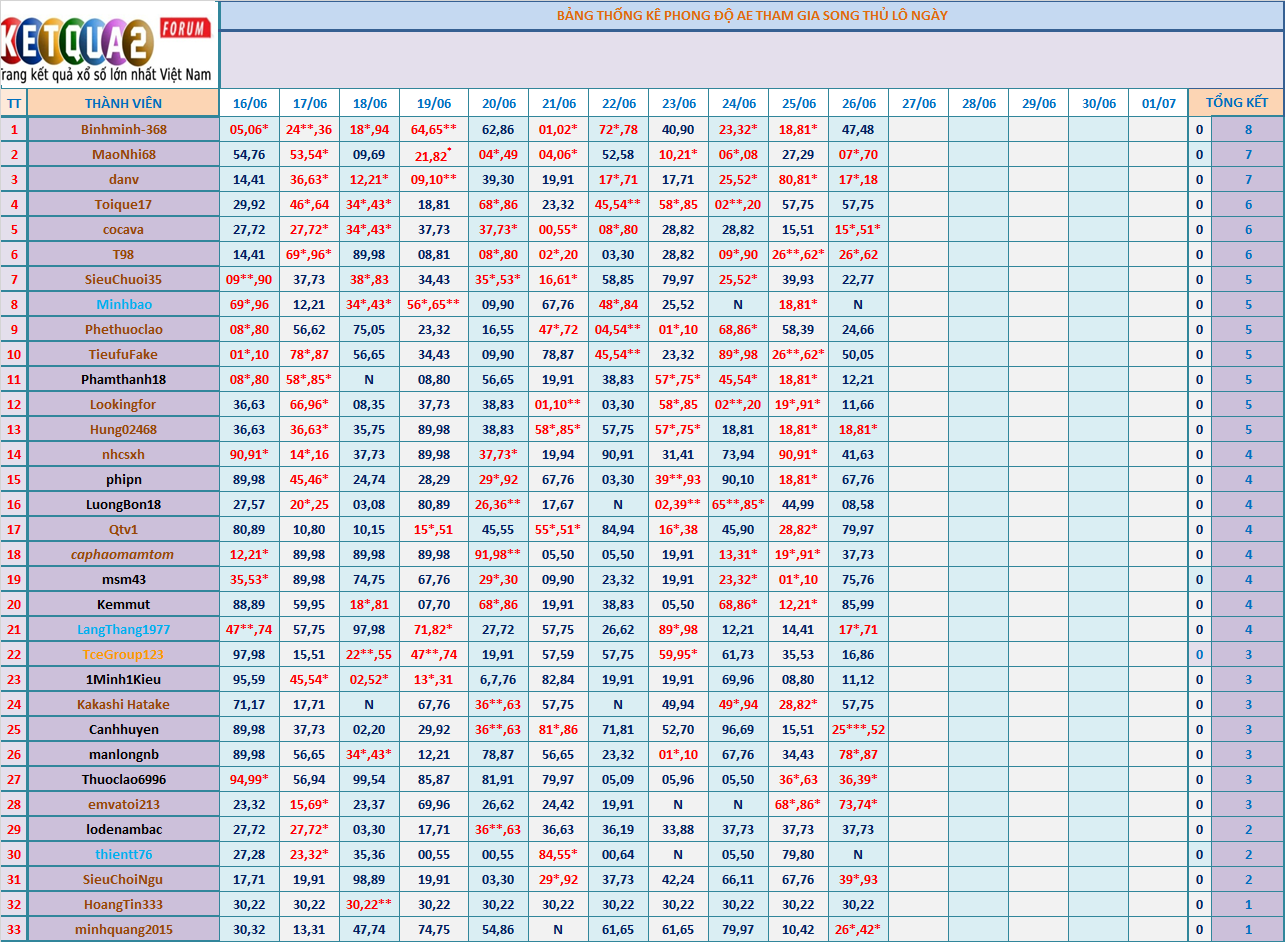1285x942 pixels.
Task: Click member name TieufuFake
Action: [123, 354]
